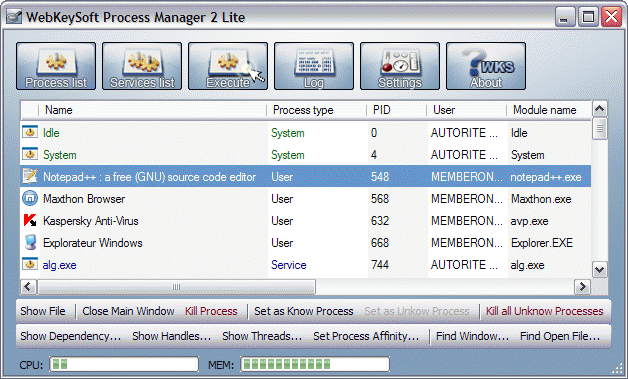628x379 pixels.
Task: Sort by Process type column header
Action: 316,110
